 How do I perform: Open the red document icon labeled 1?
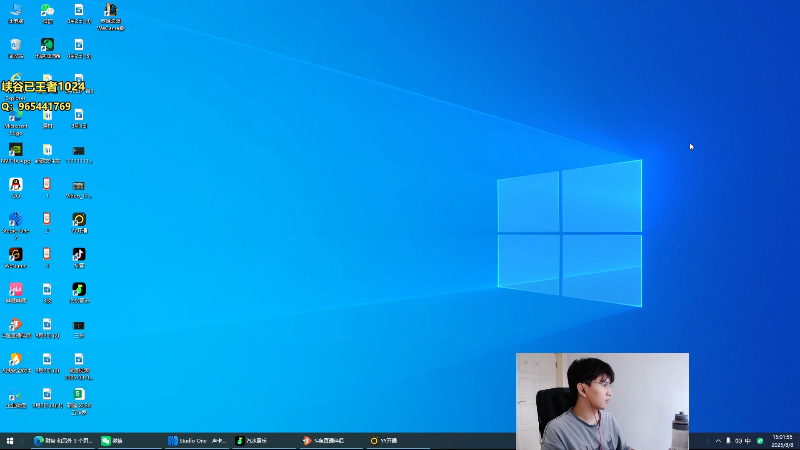pyautogui.click(x=47, y=188)
